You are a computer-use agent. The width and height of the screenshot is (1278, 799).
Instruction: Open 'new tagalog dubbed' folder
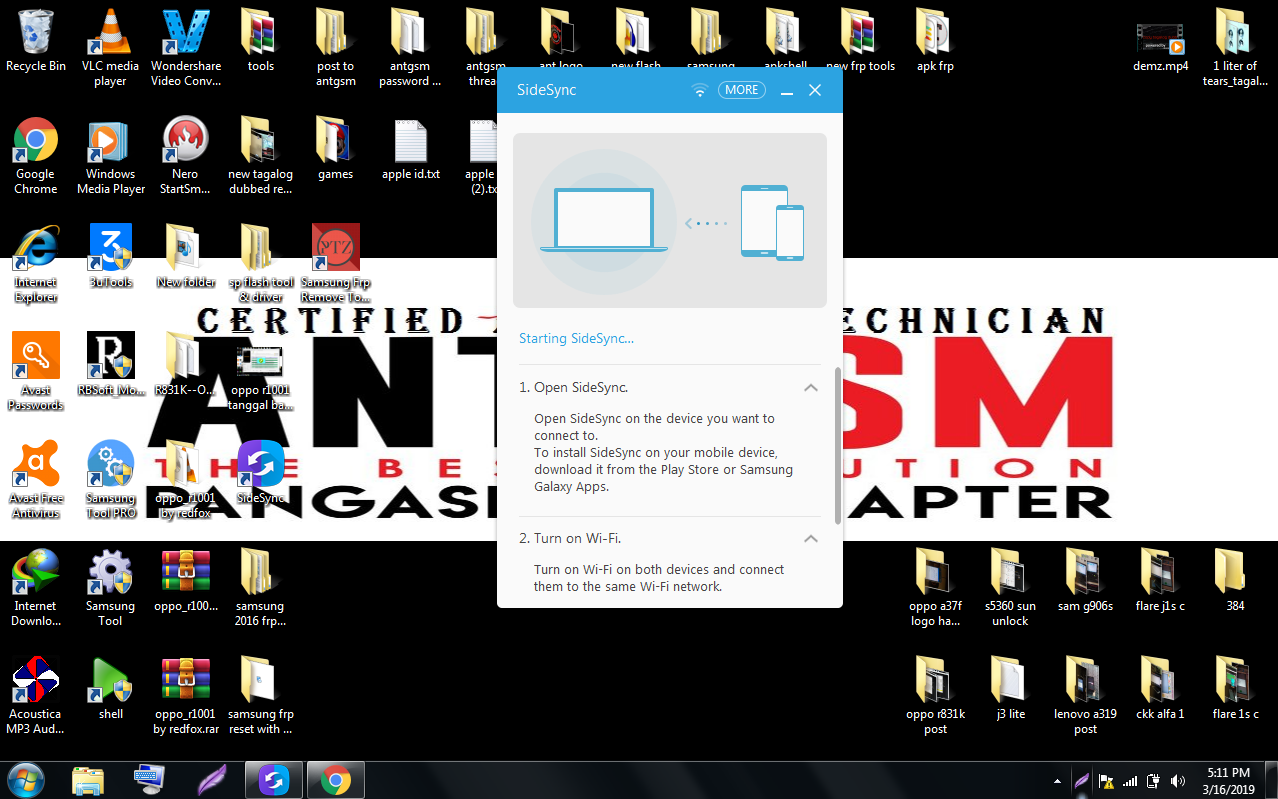[261, 156]
